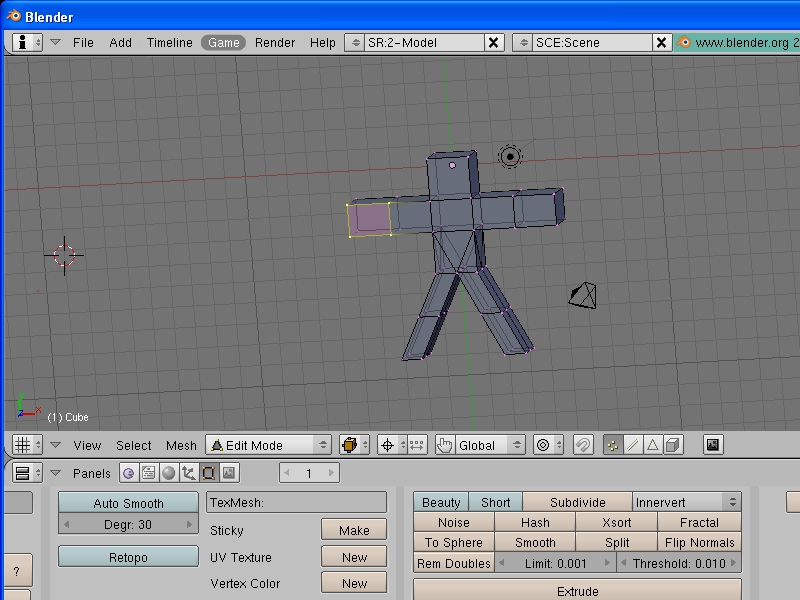Open the Help menu

323,42
